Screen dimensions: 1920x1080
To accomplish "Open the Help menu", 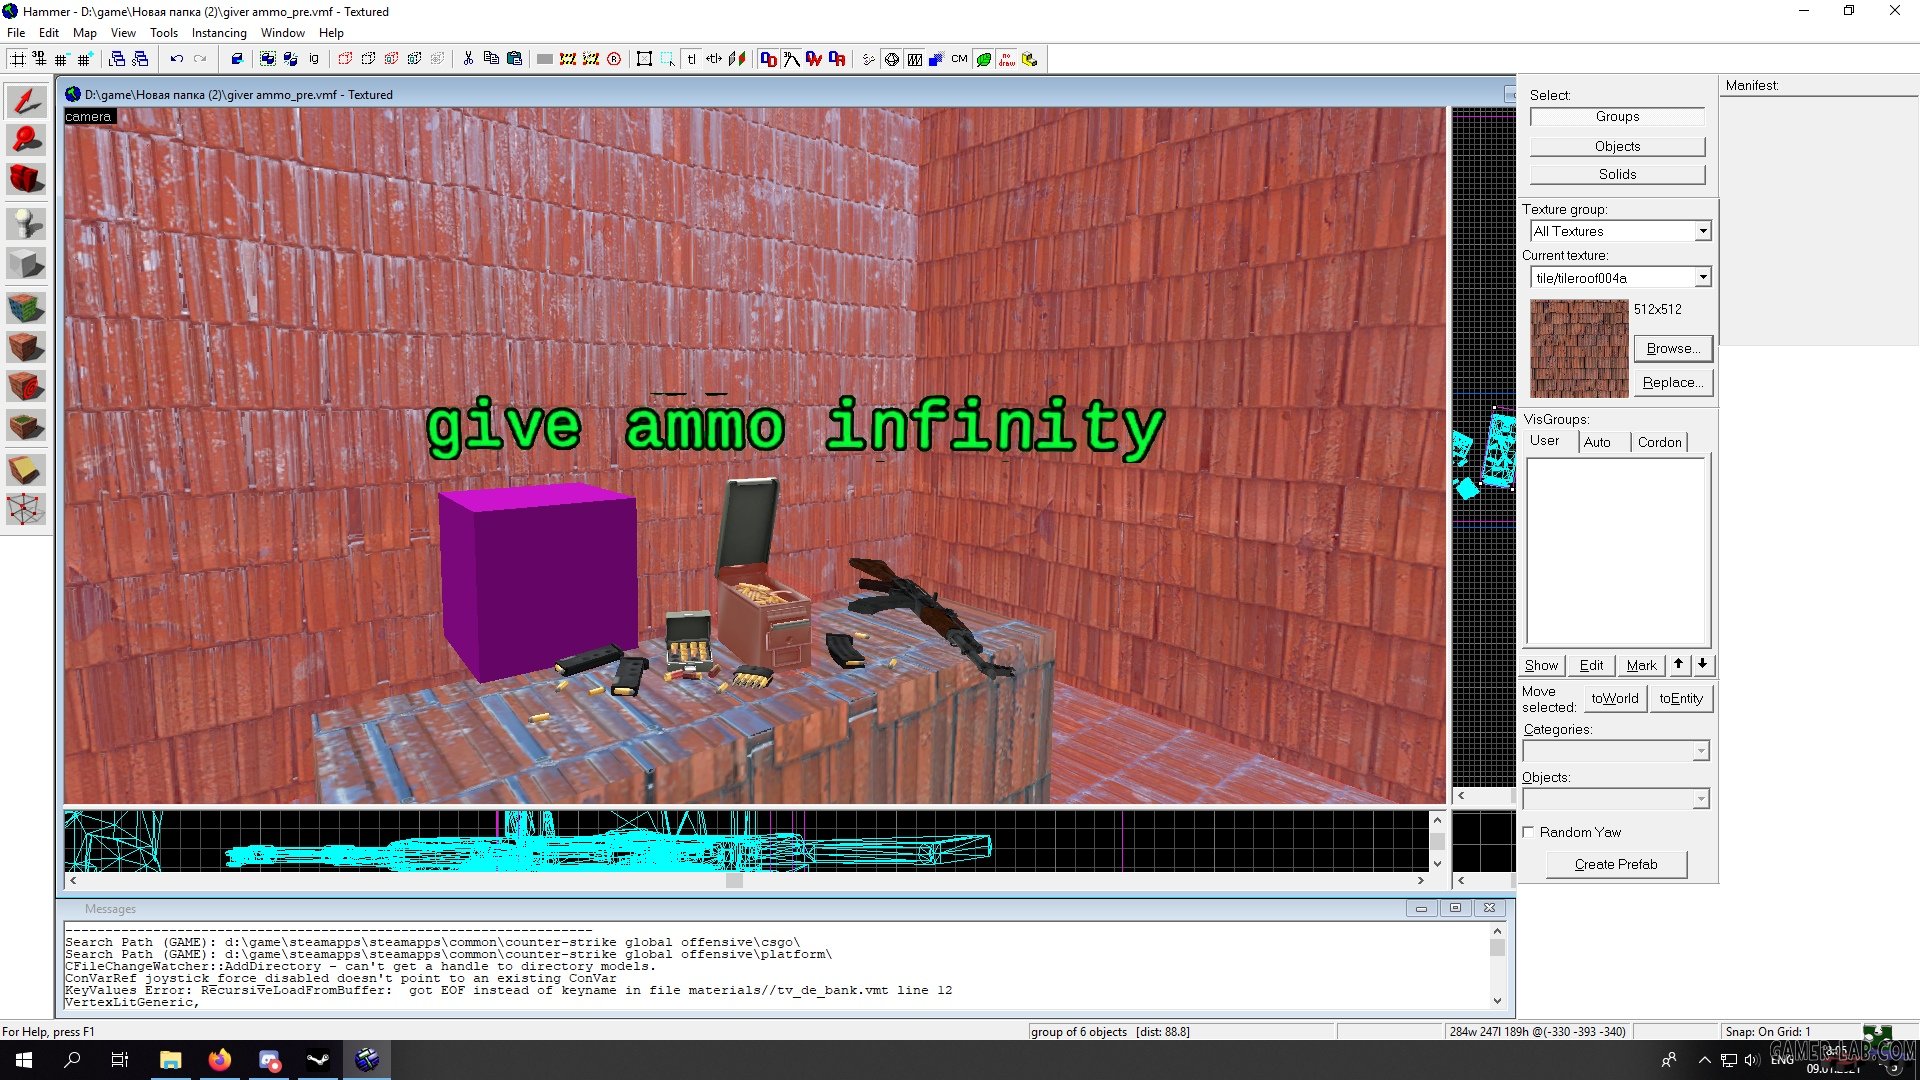I will point(331,33).
